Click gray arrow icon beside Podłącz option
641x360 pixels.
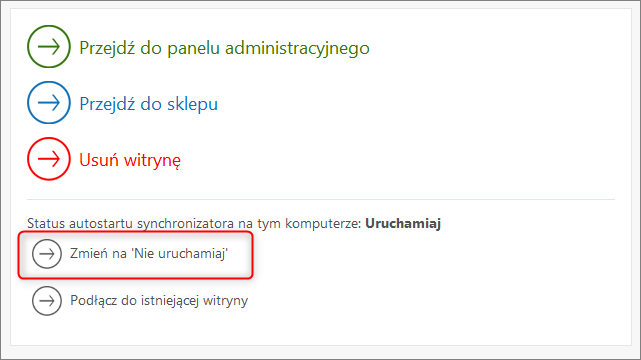[x=47, y=301]
